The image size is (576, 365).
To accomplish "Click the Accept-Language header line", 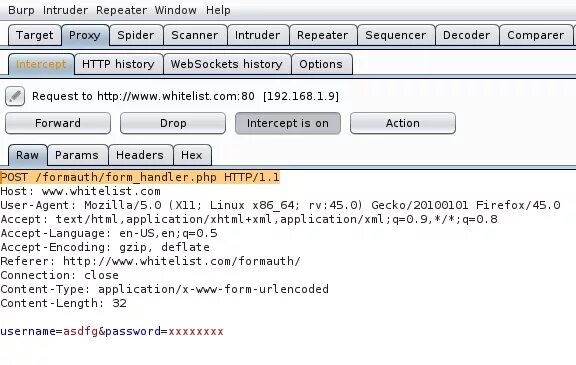I will click(109, 233).
